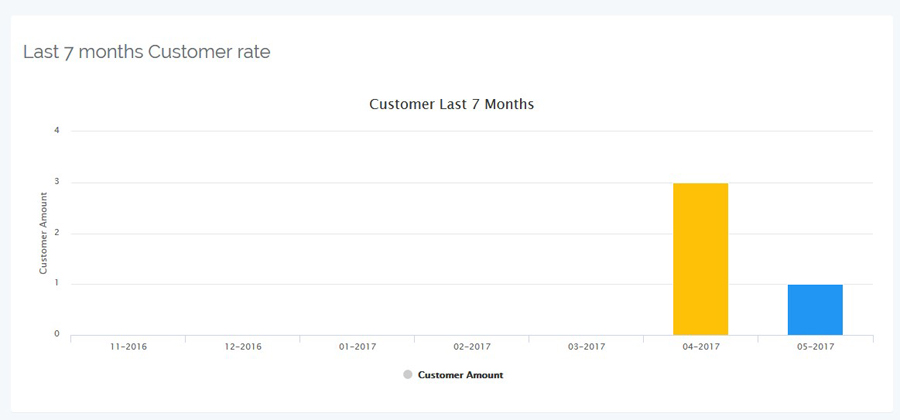Click the Last 7 months Customer rate heading
Image resolution: width=900 pixels, height=420 pixels.
(147, 52)
